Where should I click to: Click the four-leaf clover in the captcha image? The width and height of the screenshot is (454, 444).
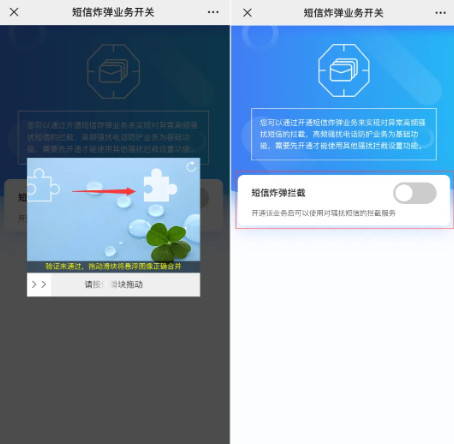[x=169, y=242]
